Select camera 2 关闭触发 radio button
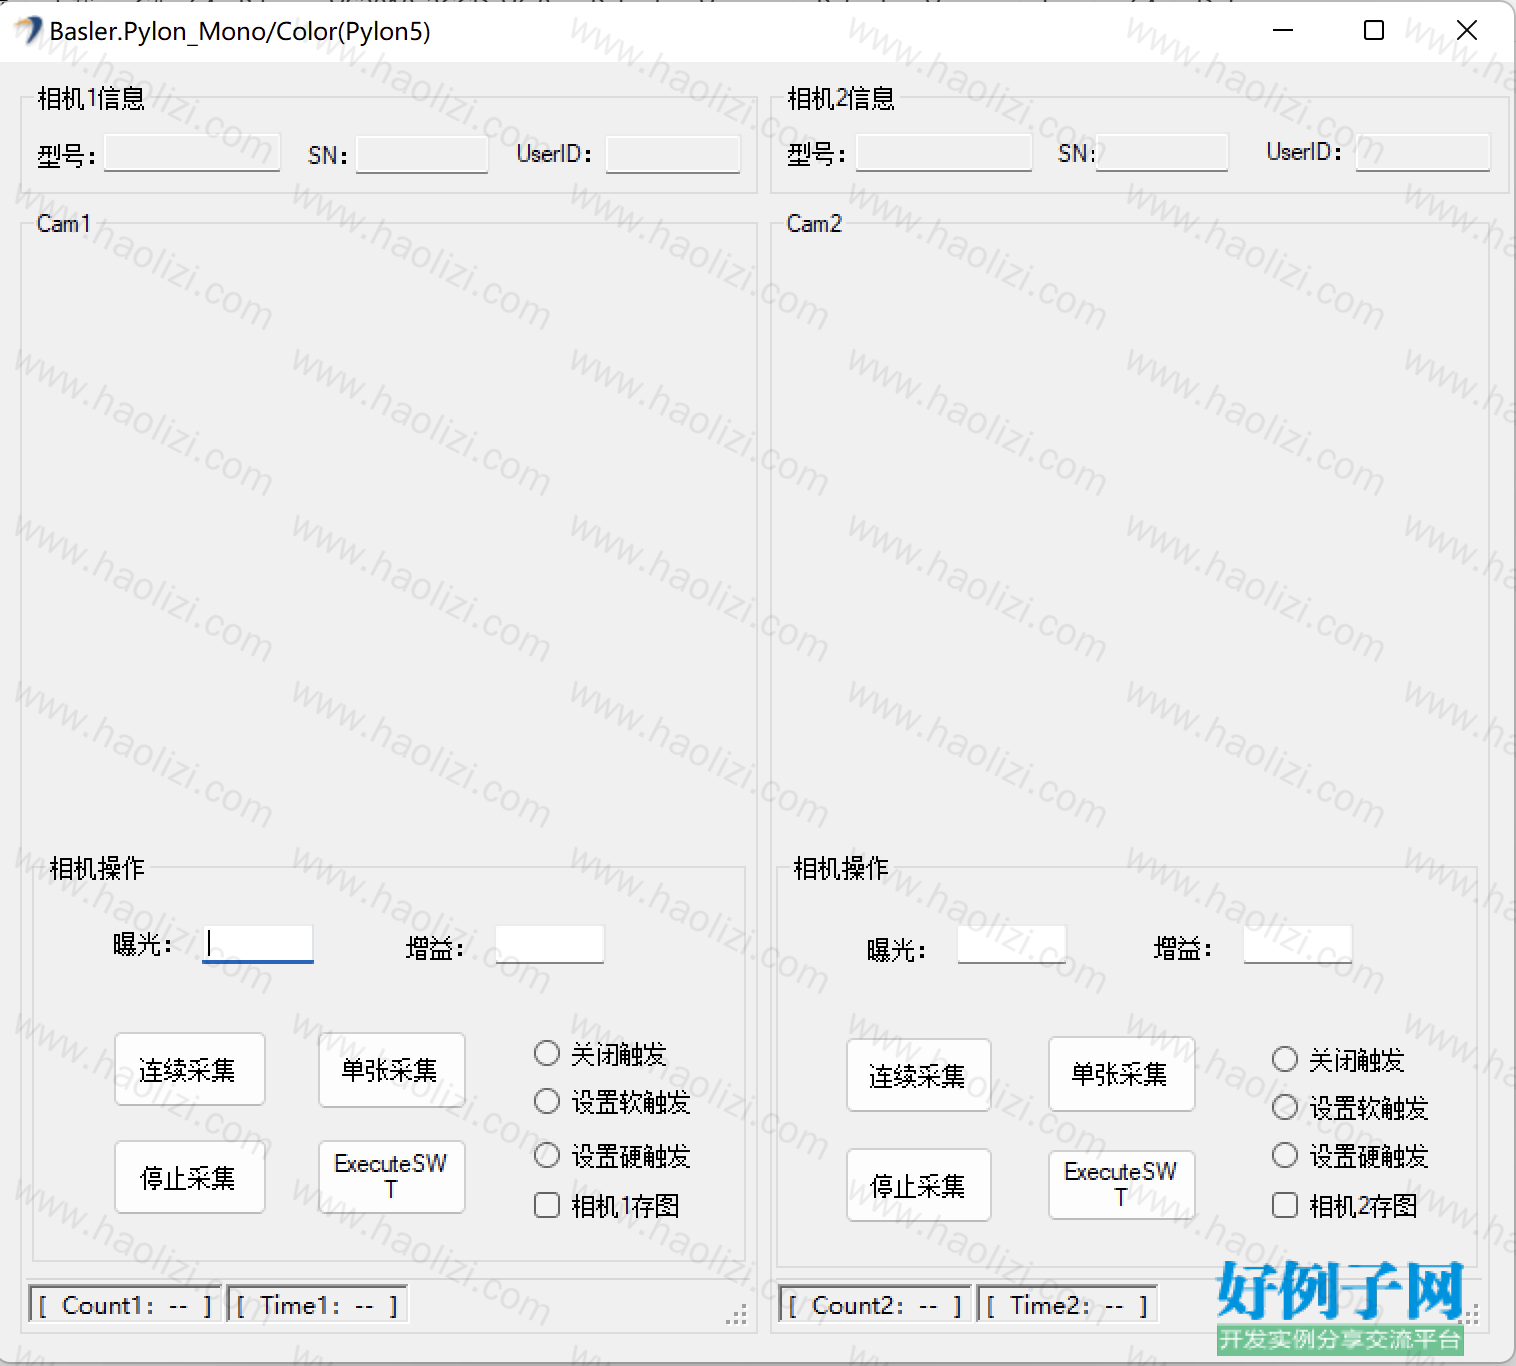Viewport: 1516px width, 1366px height. pyautogui.click(x=1285, y=1059)
